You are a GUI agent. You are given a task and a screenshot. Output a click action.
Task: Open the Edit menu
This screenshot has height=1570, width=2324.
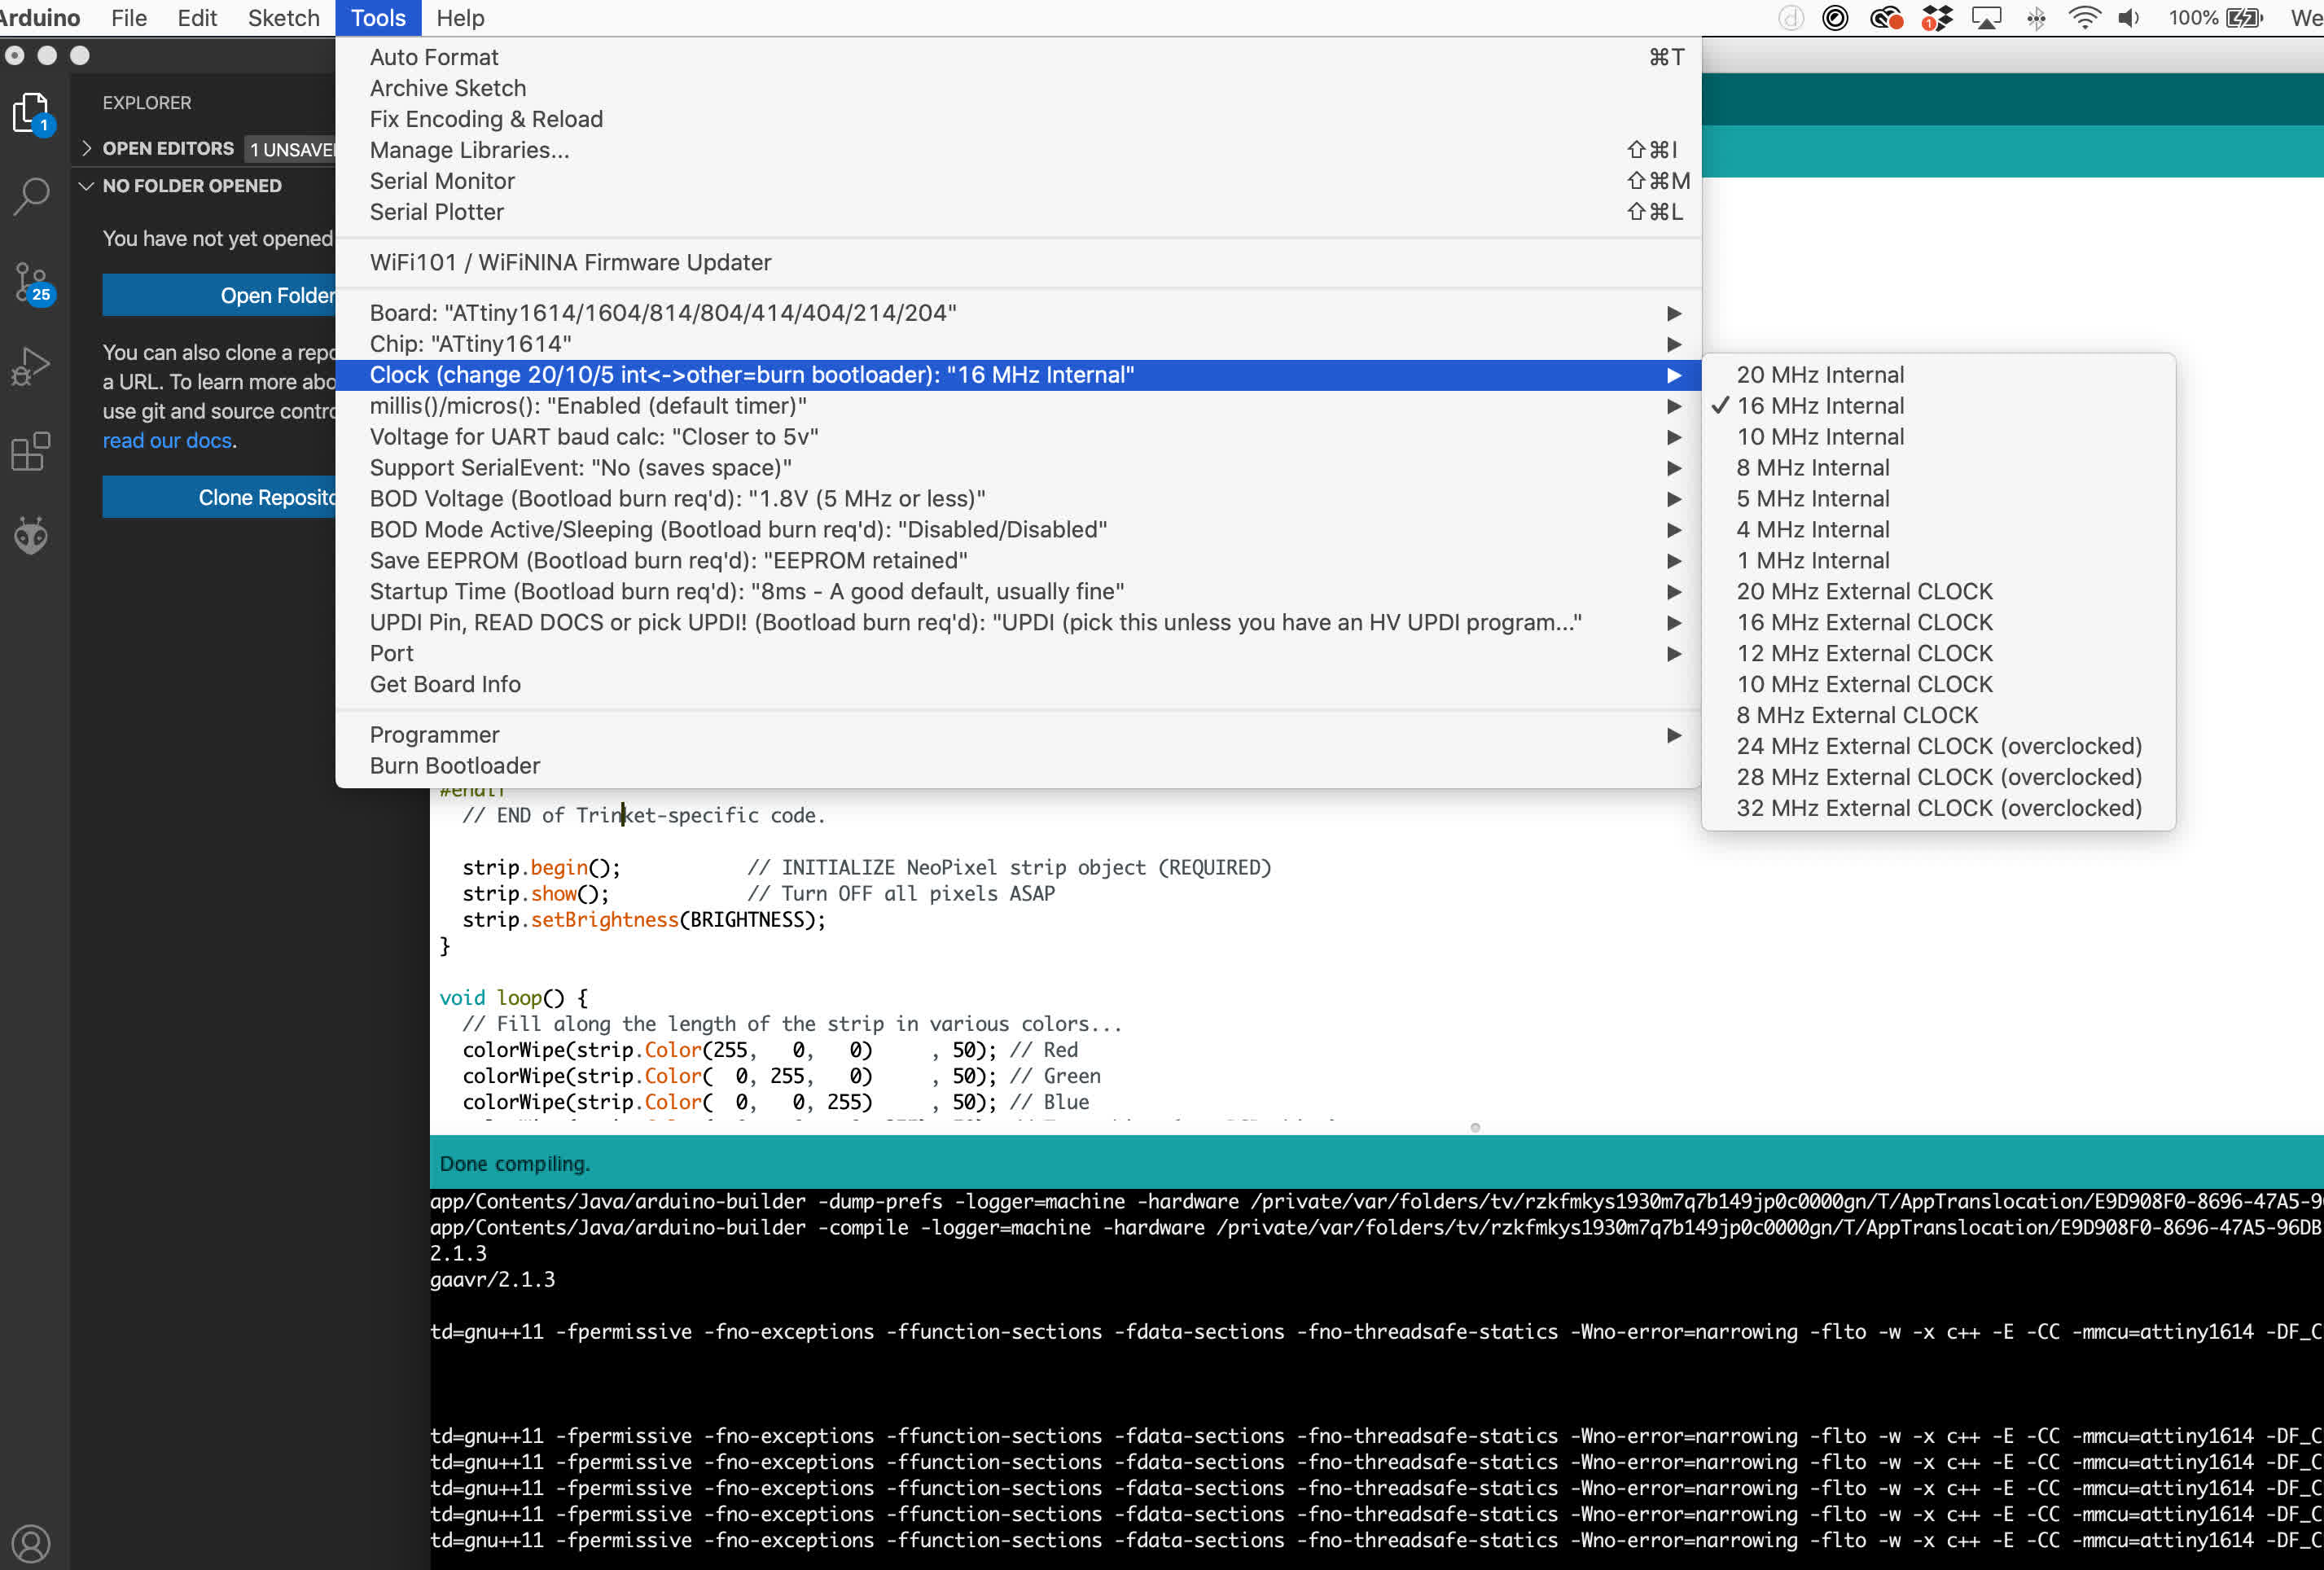pyautogui.click(x=197, y=18)
